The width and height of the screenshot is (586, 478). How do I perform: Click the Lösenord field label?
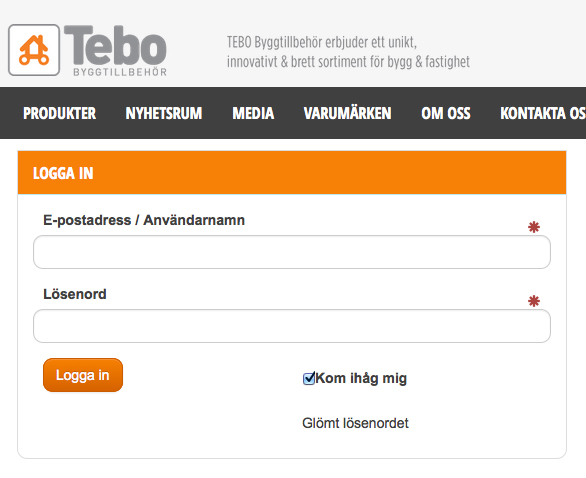pos(75,294)
